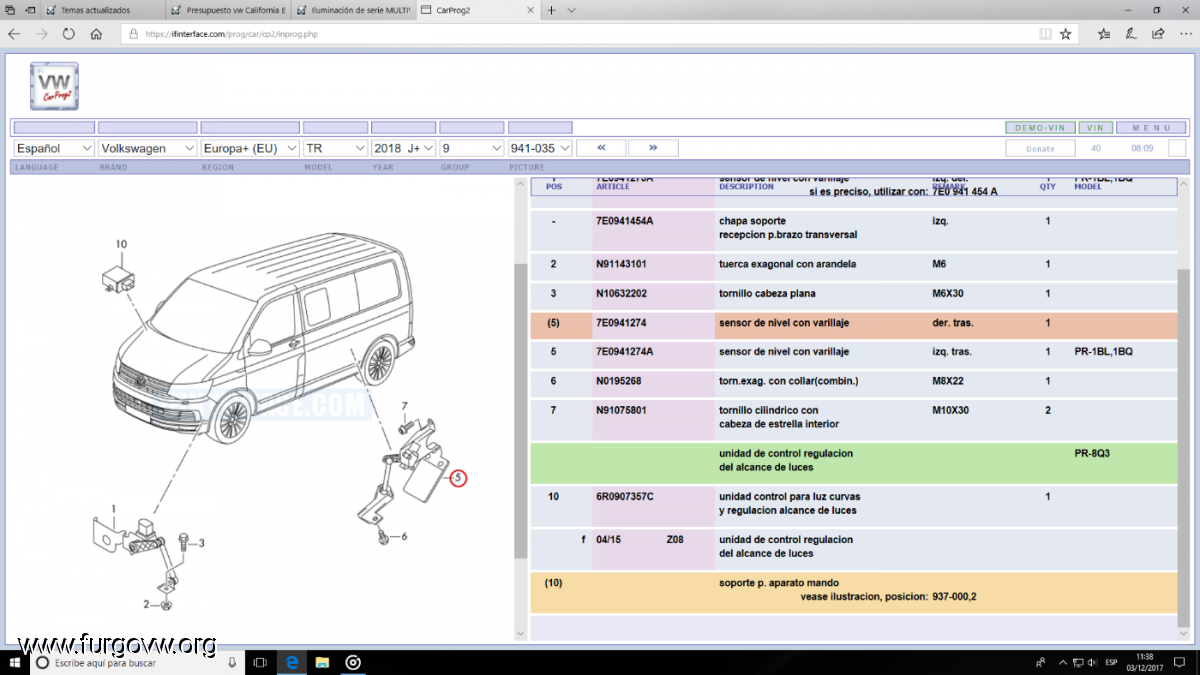Select article N10632202
Viewport: 1200px width, 675px height.
pos(621,293)
